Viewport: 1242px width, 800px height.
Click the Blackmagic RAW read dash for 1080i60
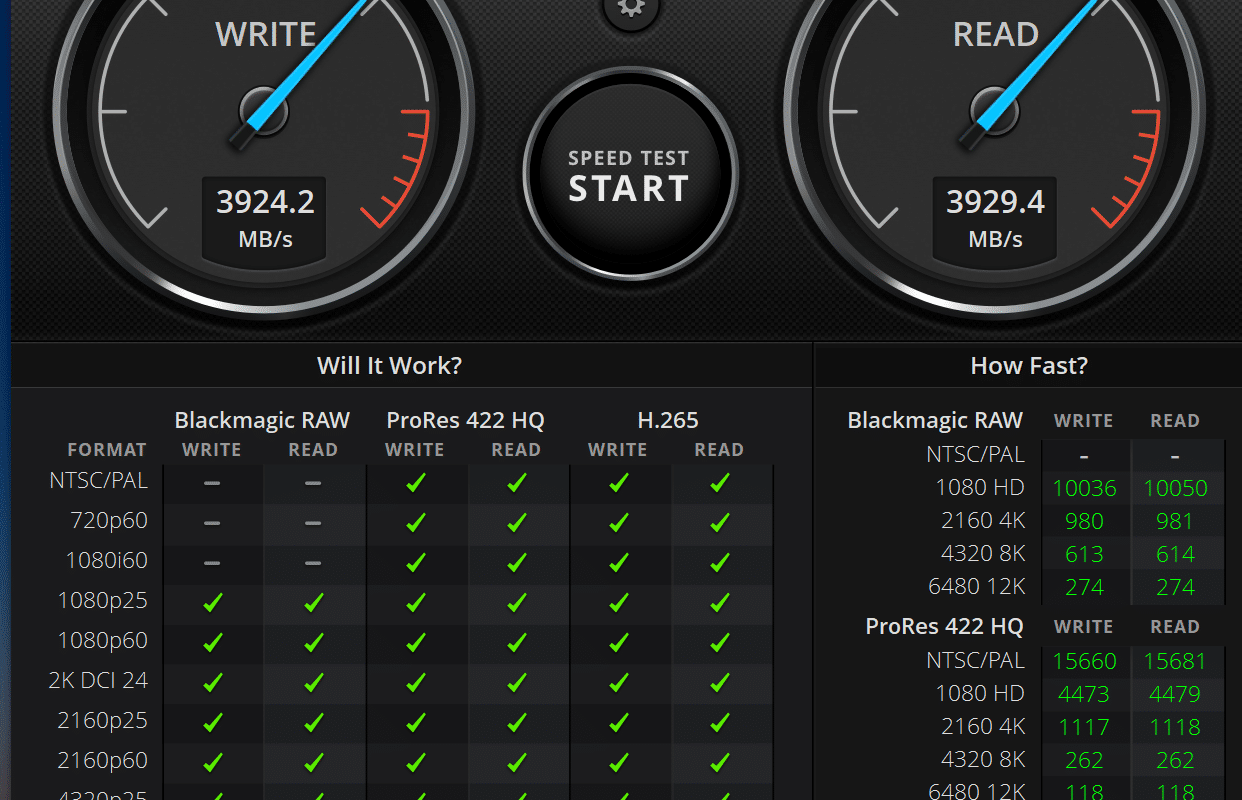(x=313, y=562)
